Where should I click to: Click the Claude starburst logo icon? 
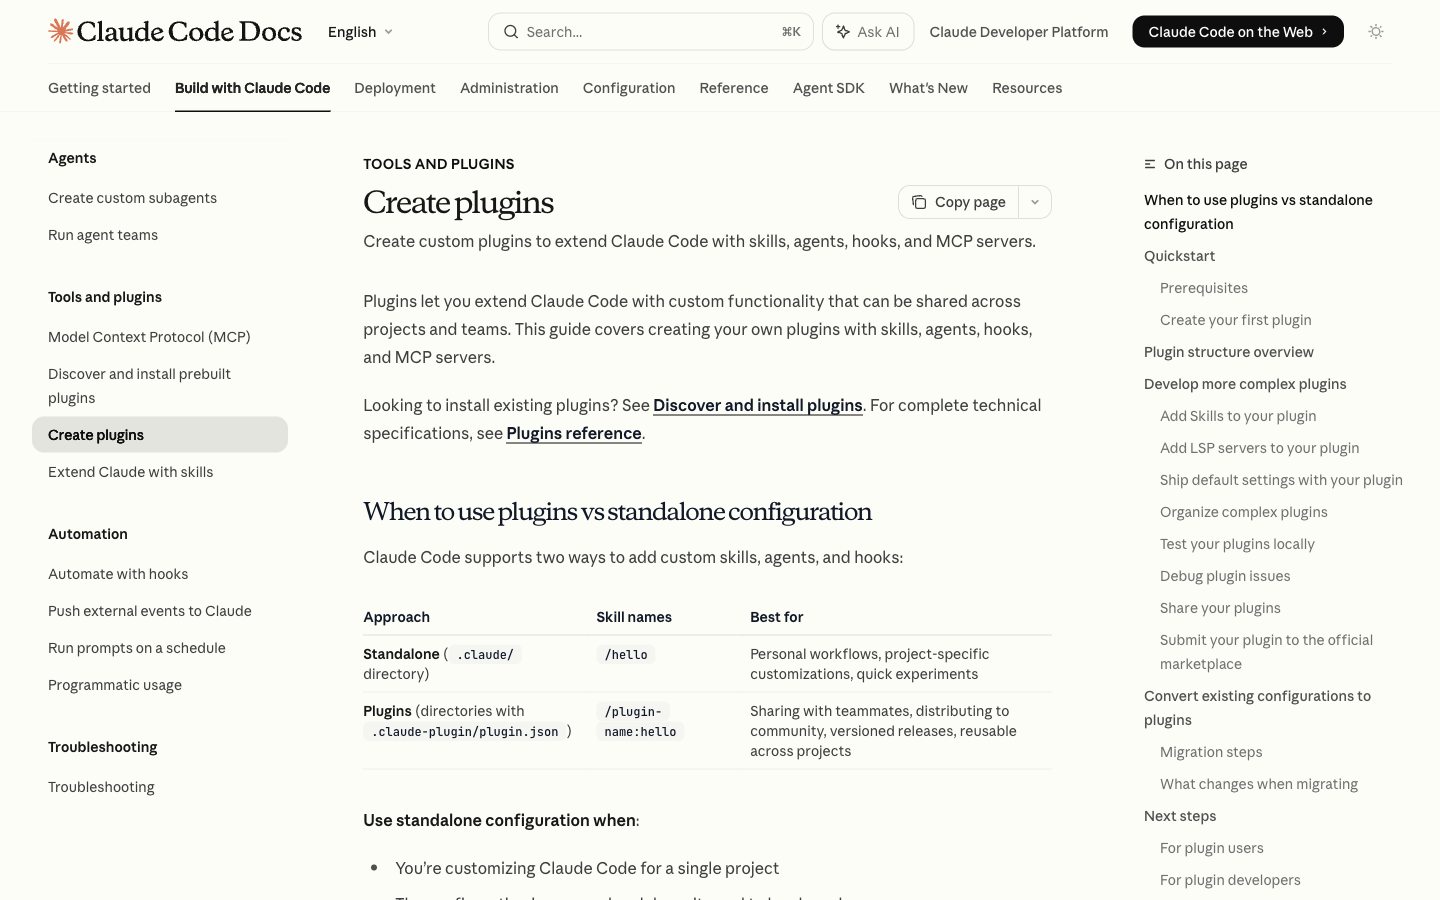61,31
